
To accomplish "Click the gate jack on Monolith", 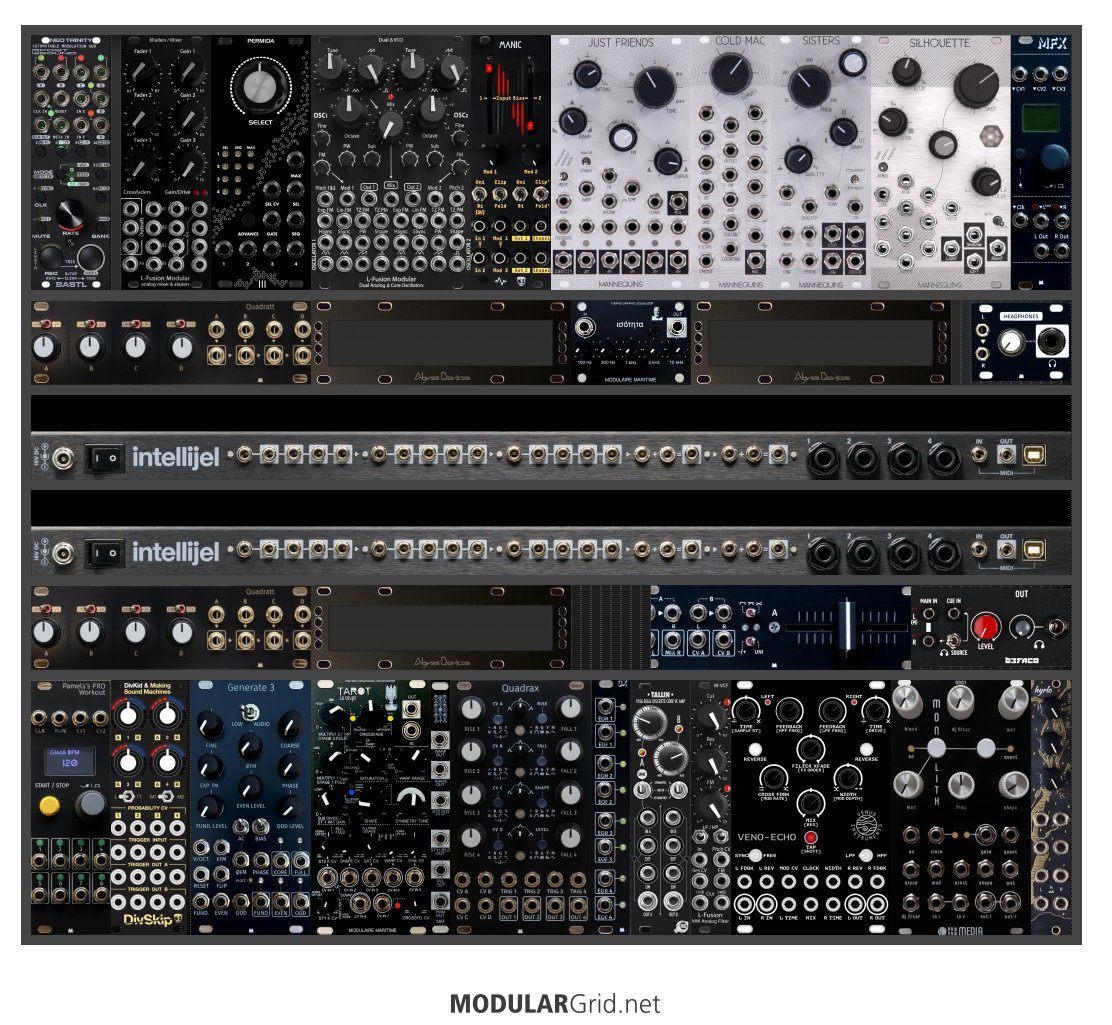I will pyautogui.click(x=986, y=833).
